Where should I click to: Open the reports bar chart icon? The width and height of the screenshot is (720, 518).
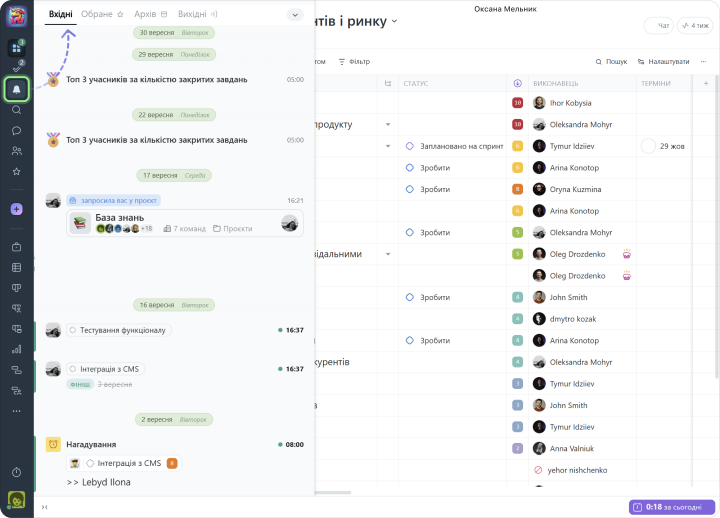[16, 349]
